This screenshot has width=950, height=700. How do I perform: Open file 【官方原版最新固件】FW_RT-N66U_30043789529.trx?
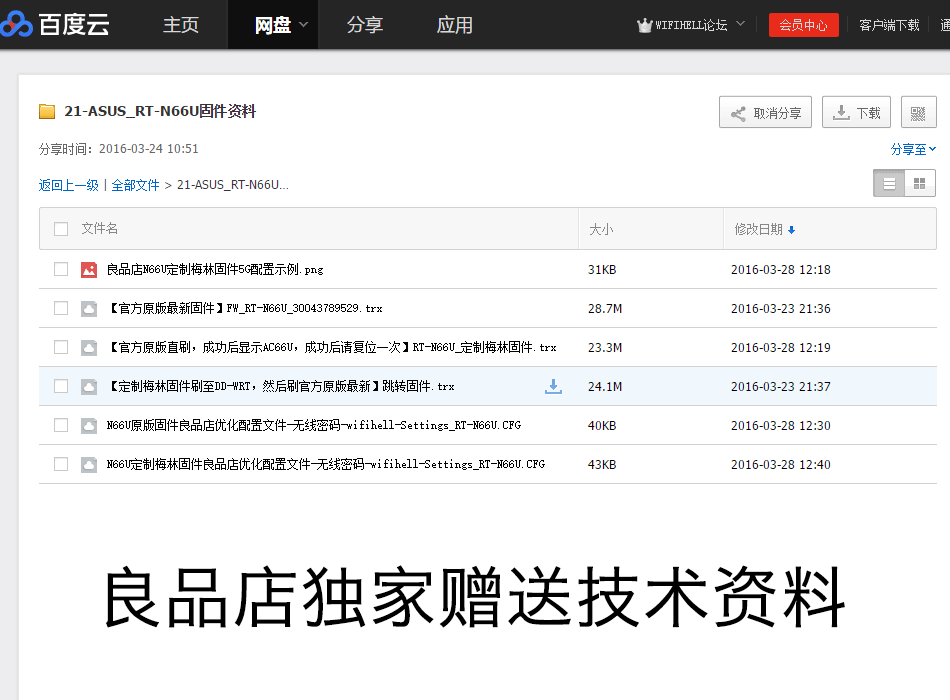(x=244, y=308)
